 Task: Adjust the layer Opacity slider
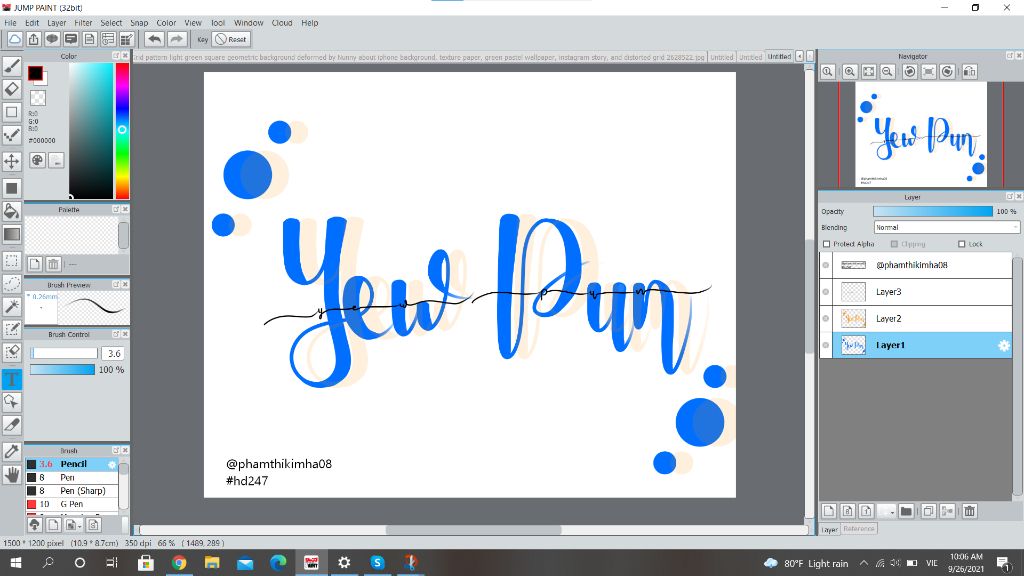coord(933,212)
